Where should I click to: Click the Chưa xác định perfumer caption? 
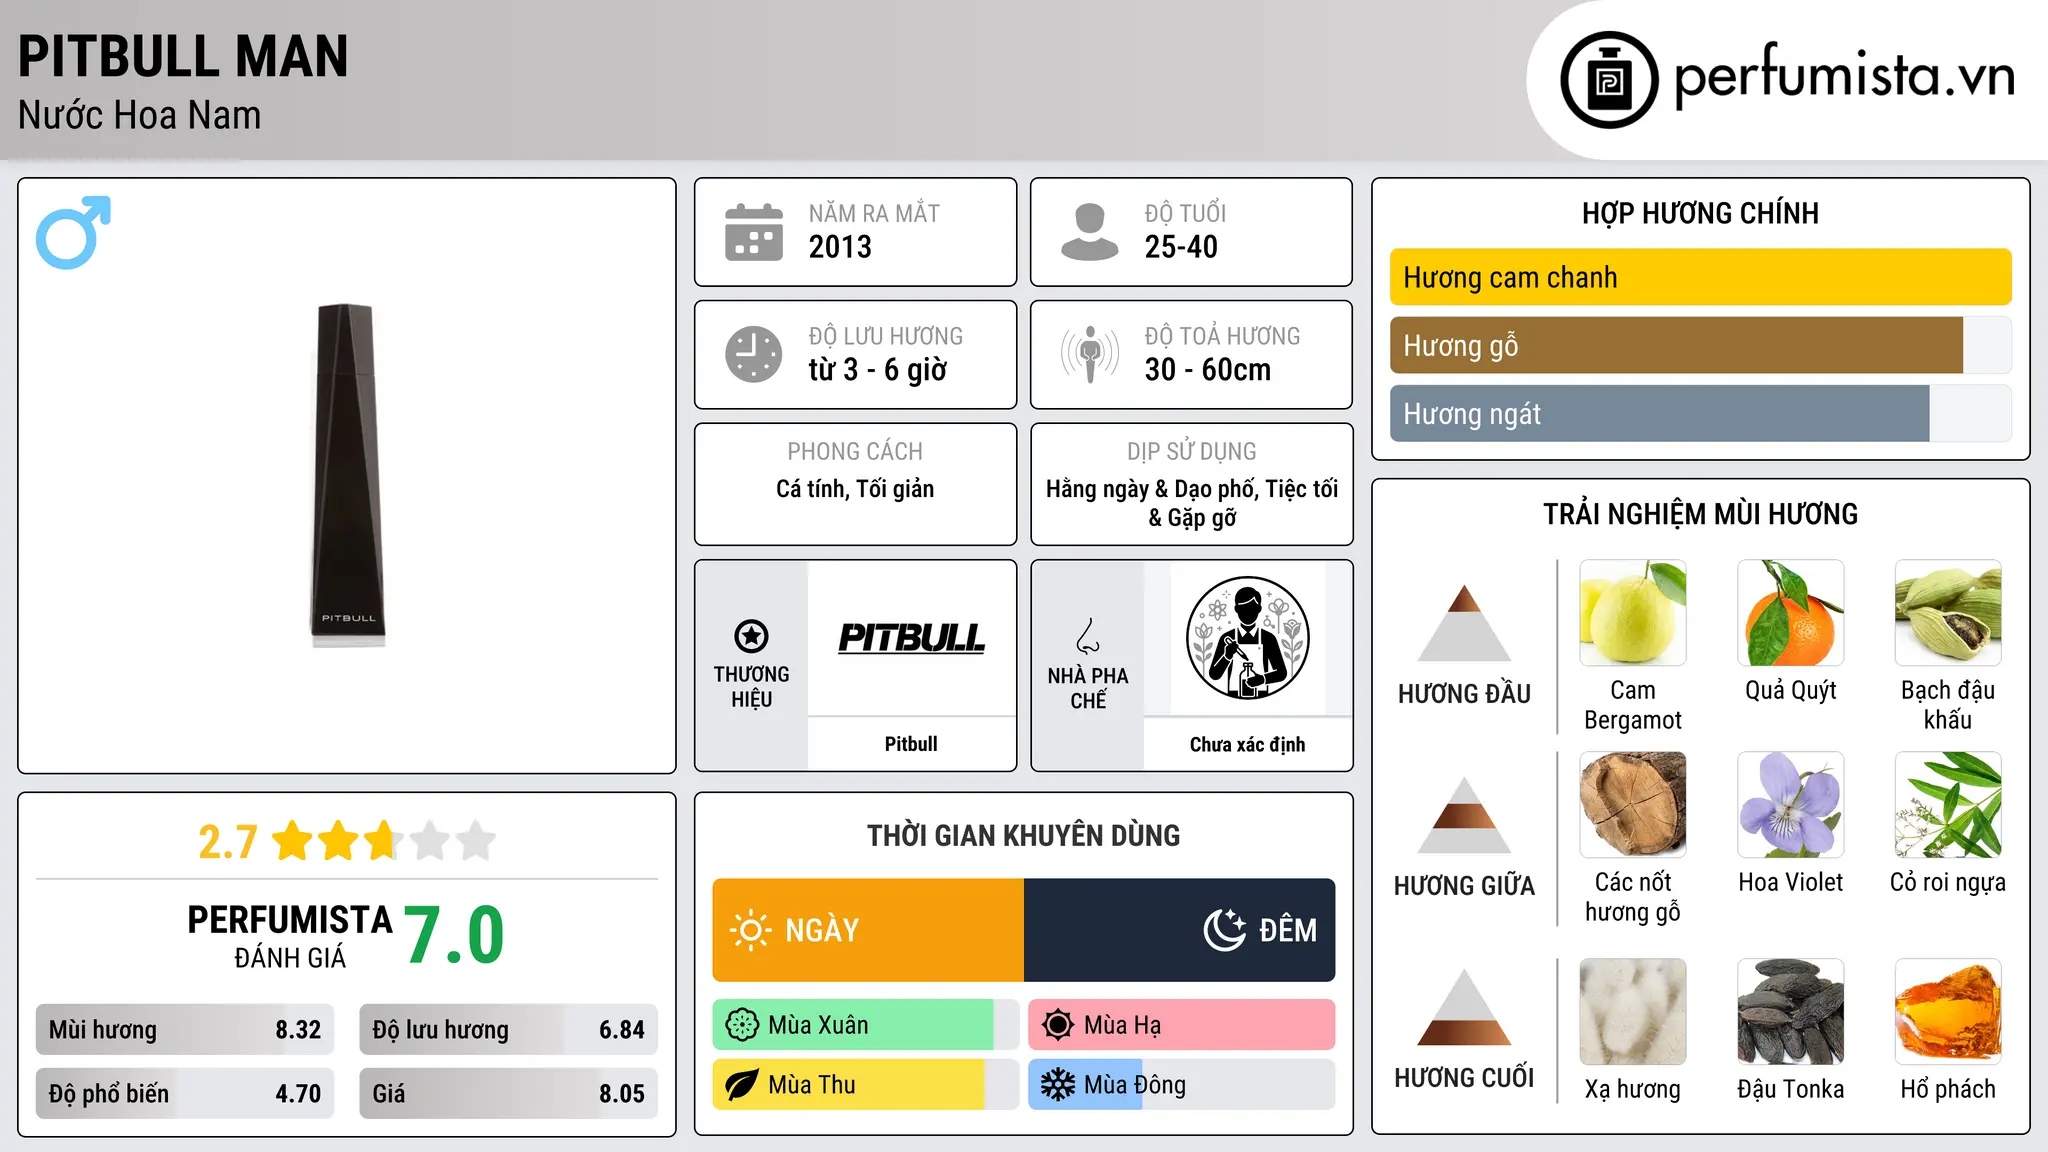click(x=1247, y=745)
